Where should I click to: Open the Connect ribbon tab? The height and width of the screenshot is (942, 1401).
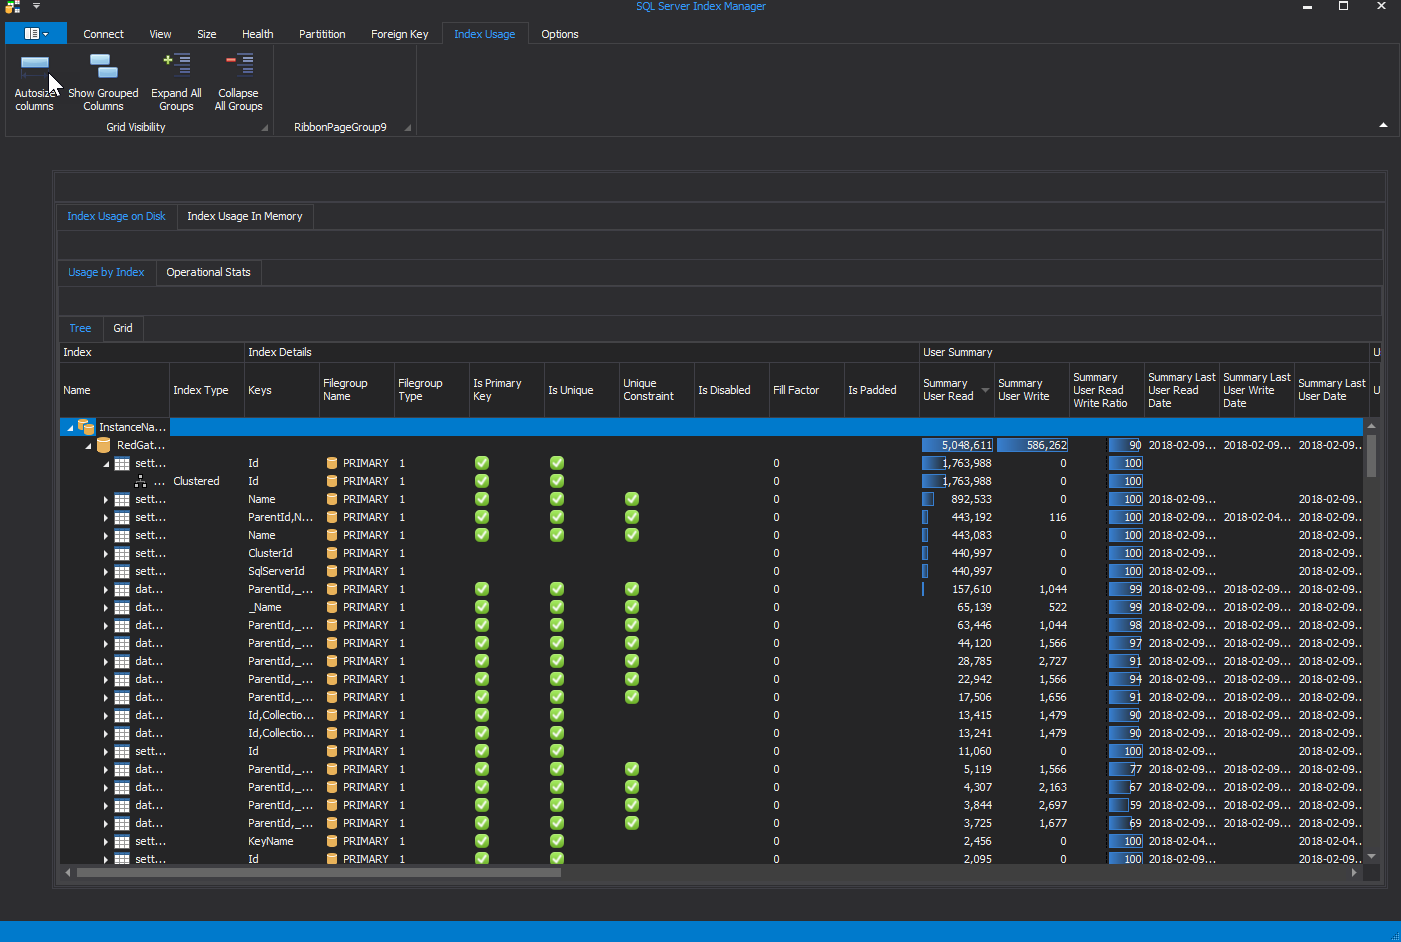tap(103, 34)
